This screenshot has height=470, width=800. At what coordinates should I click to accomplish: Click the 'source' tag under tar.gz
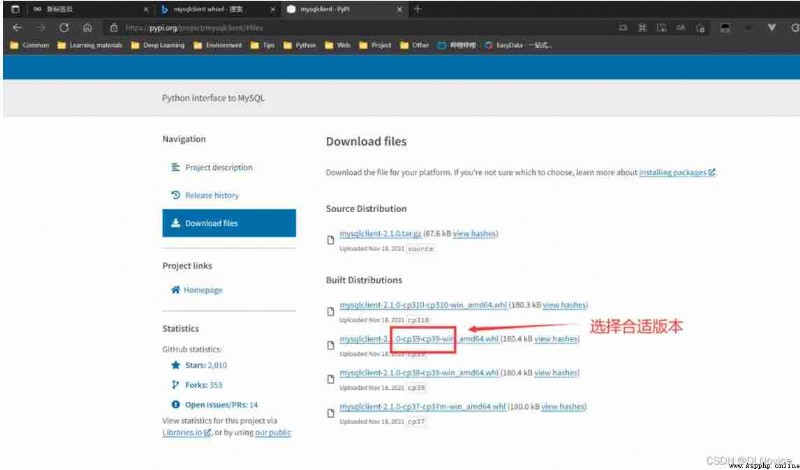pos(420,249)
